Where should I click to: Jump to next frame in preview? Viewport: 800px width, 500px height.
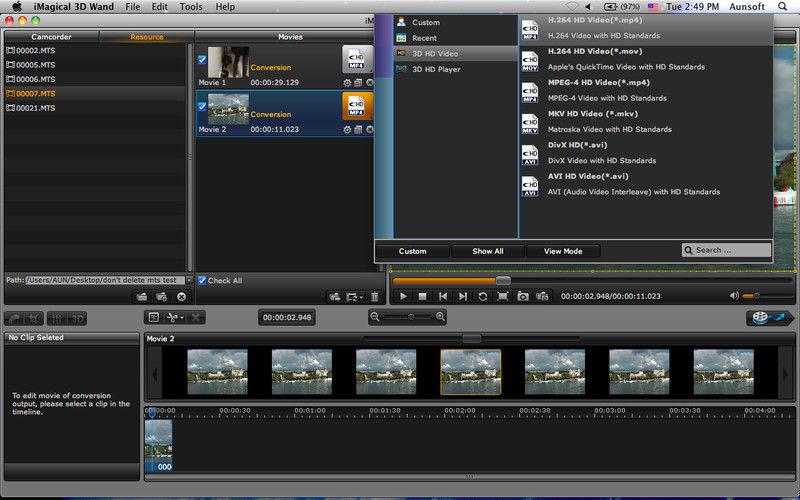click(463, 296)
